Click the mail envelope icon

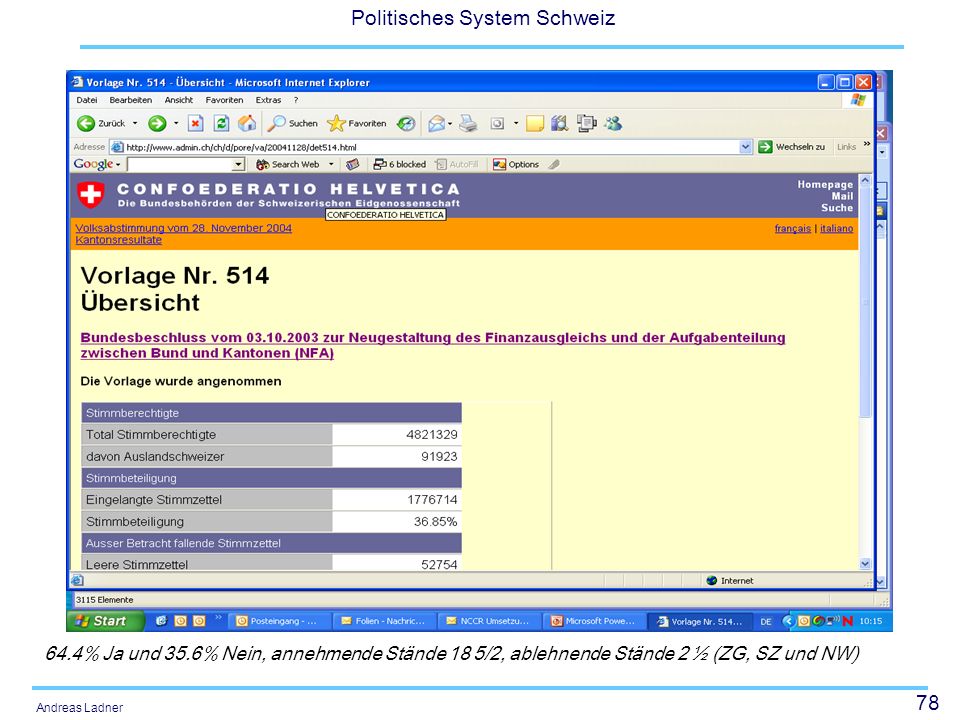pos(436,124)
